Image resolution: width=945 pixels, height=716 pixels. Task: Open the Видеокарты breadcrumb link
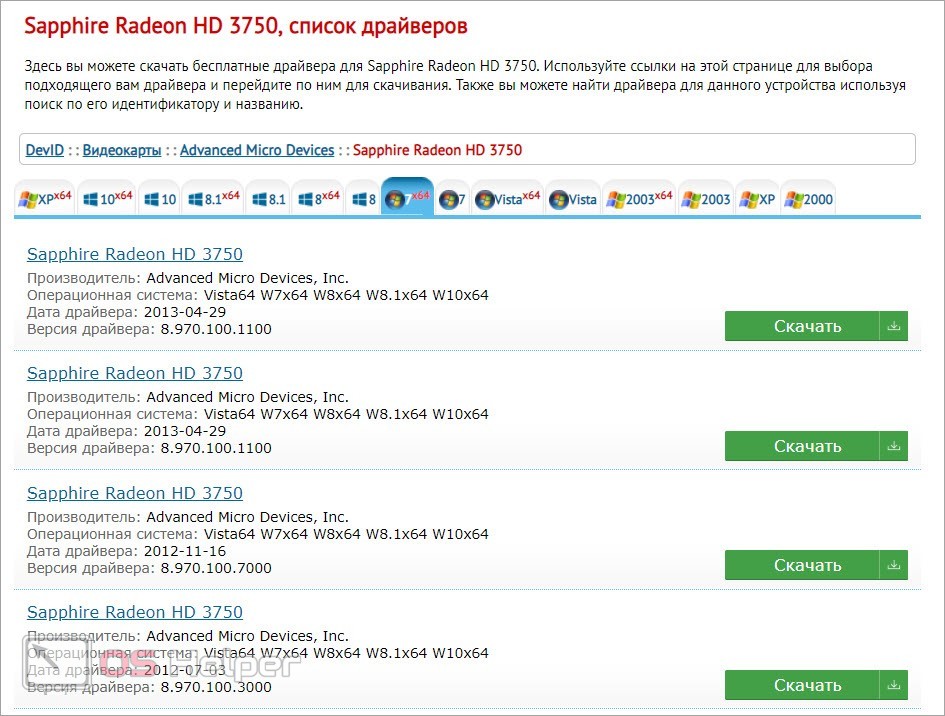(x=122, y=150)
